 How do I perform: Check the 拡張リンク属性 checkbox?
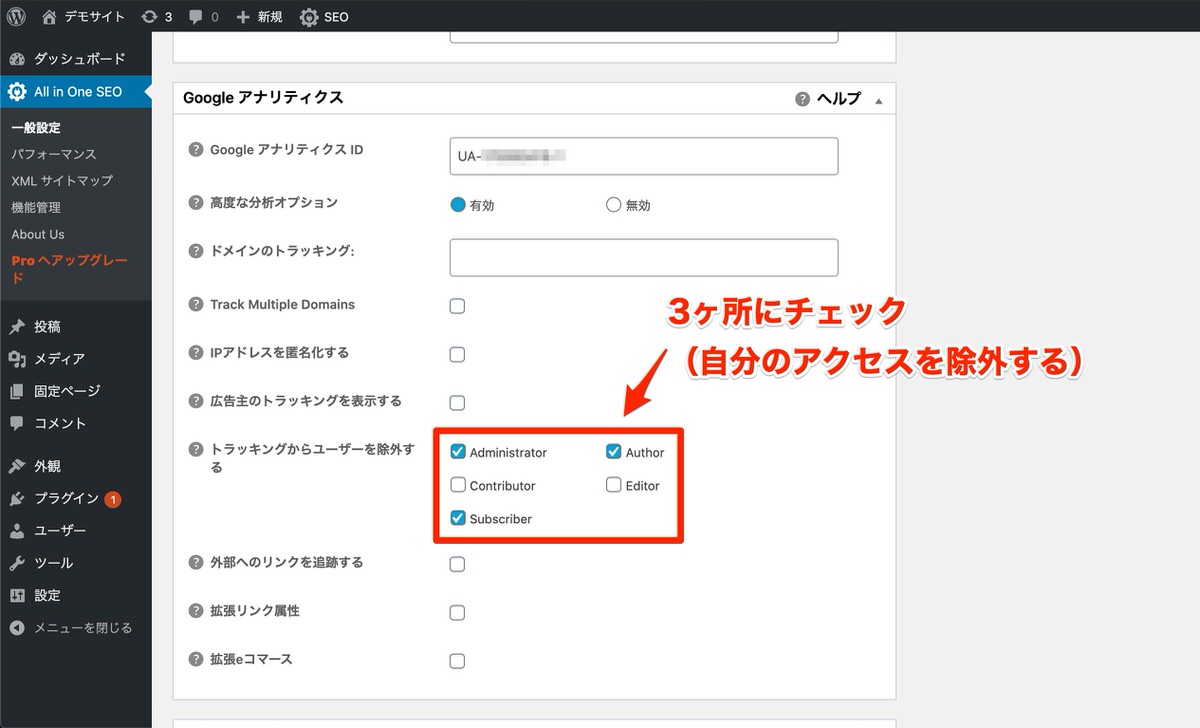pos(458,613)
